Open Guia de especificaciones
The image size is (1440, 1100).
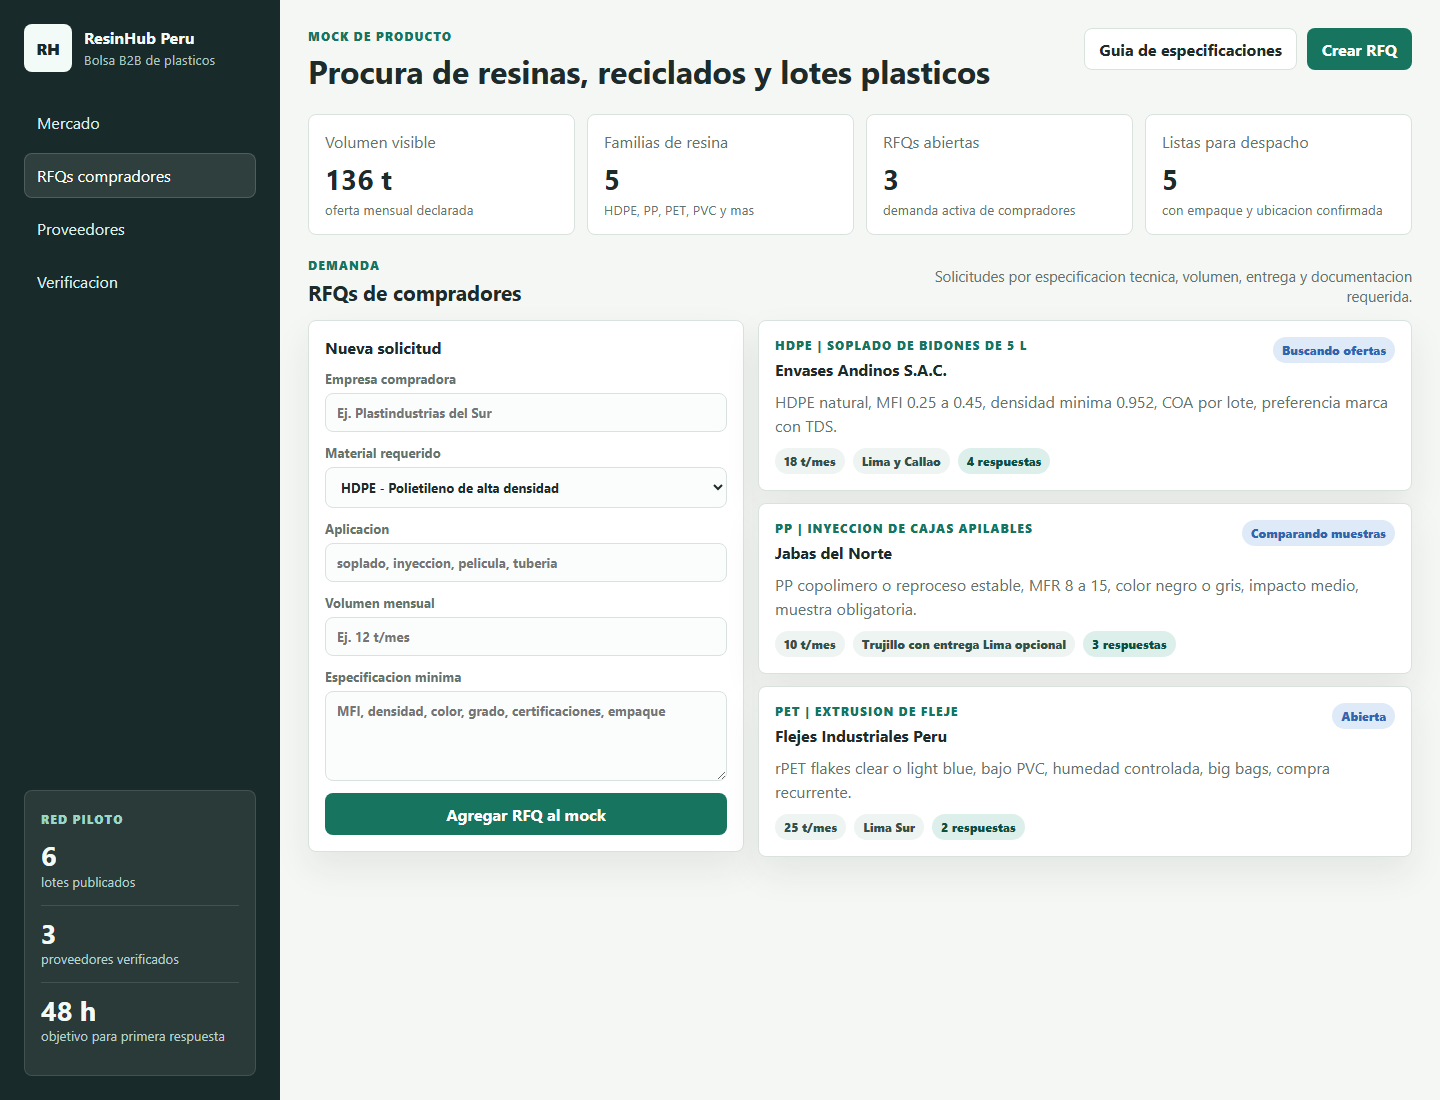point(1190,49)
